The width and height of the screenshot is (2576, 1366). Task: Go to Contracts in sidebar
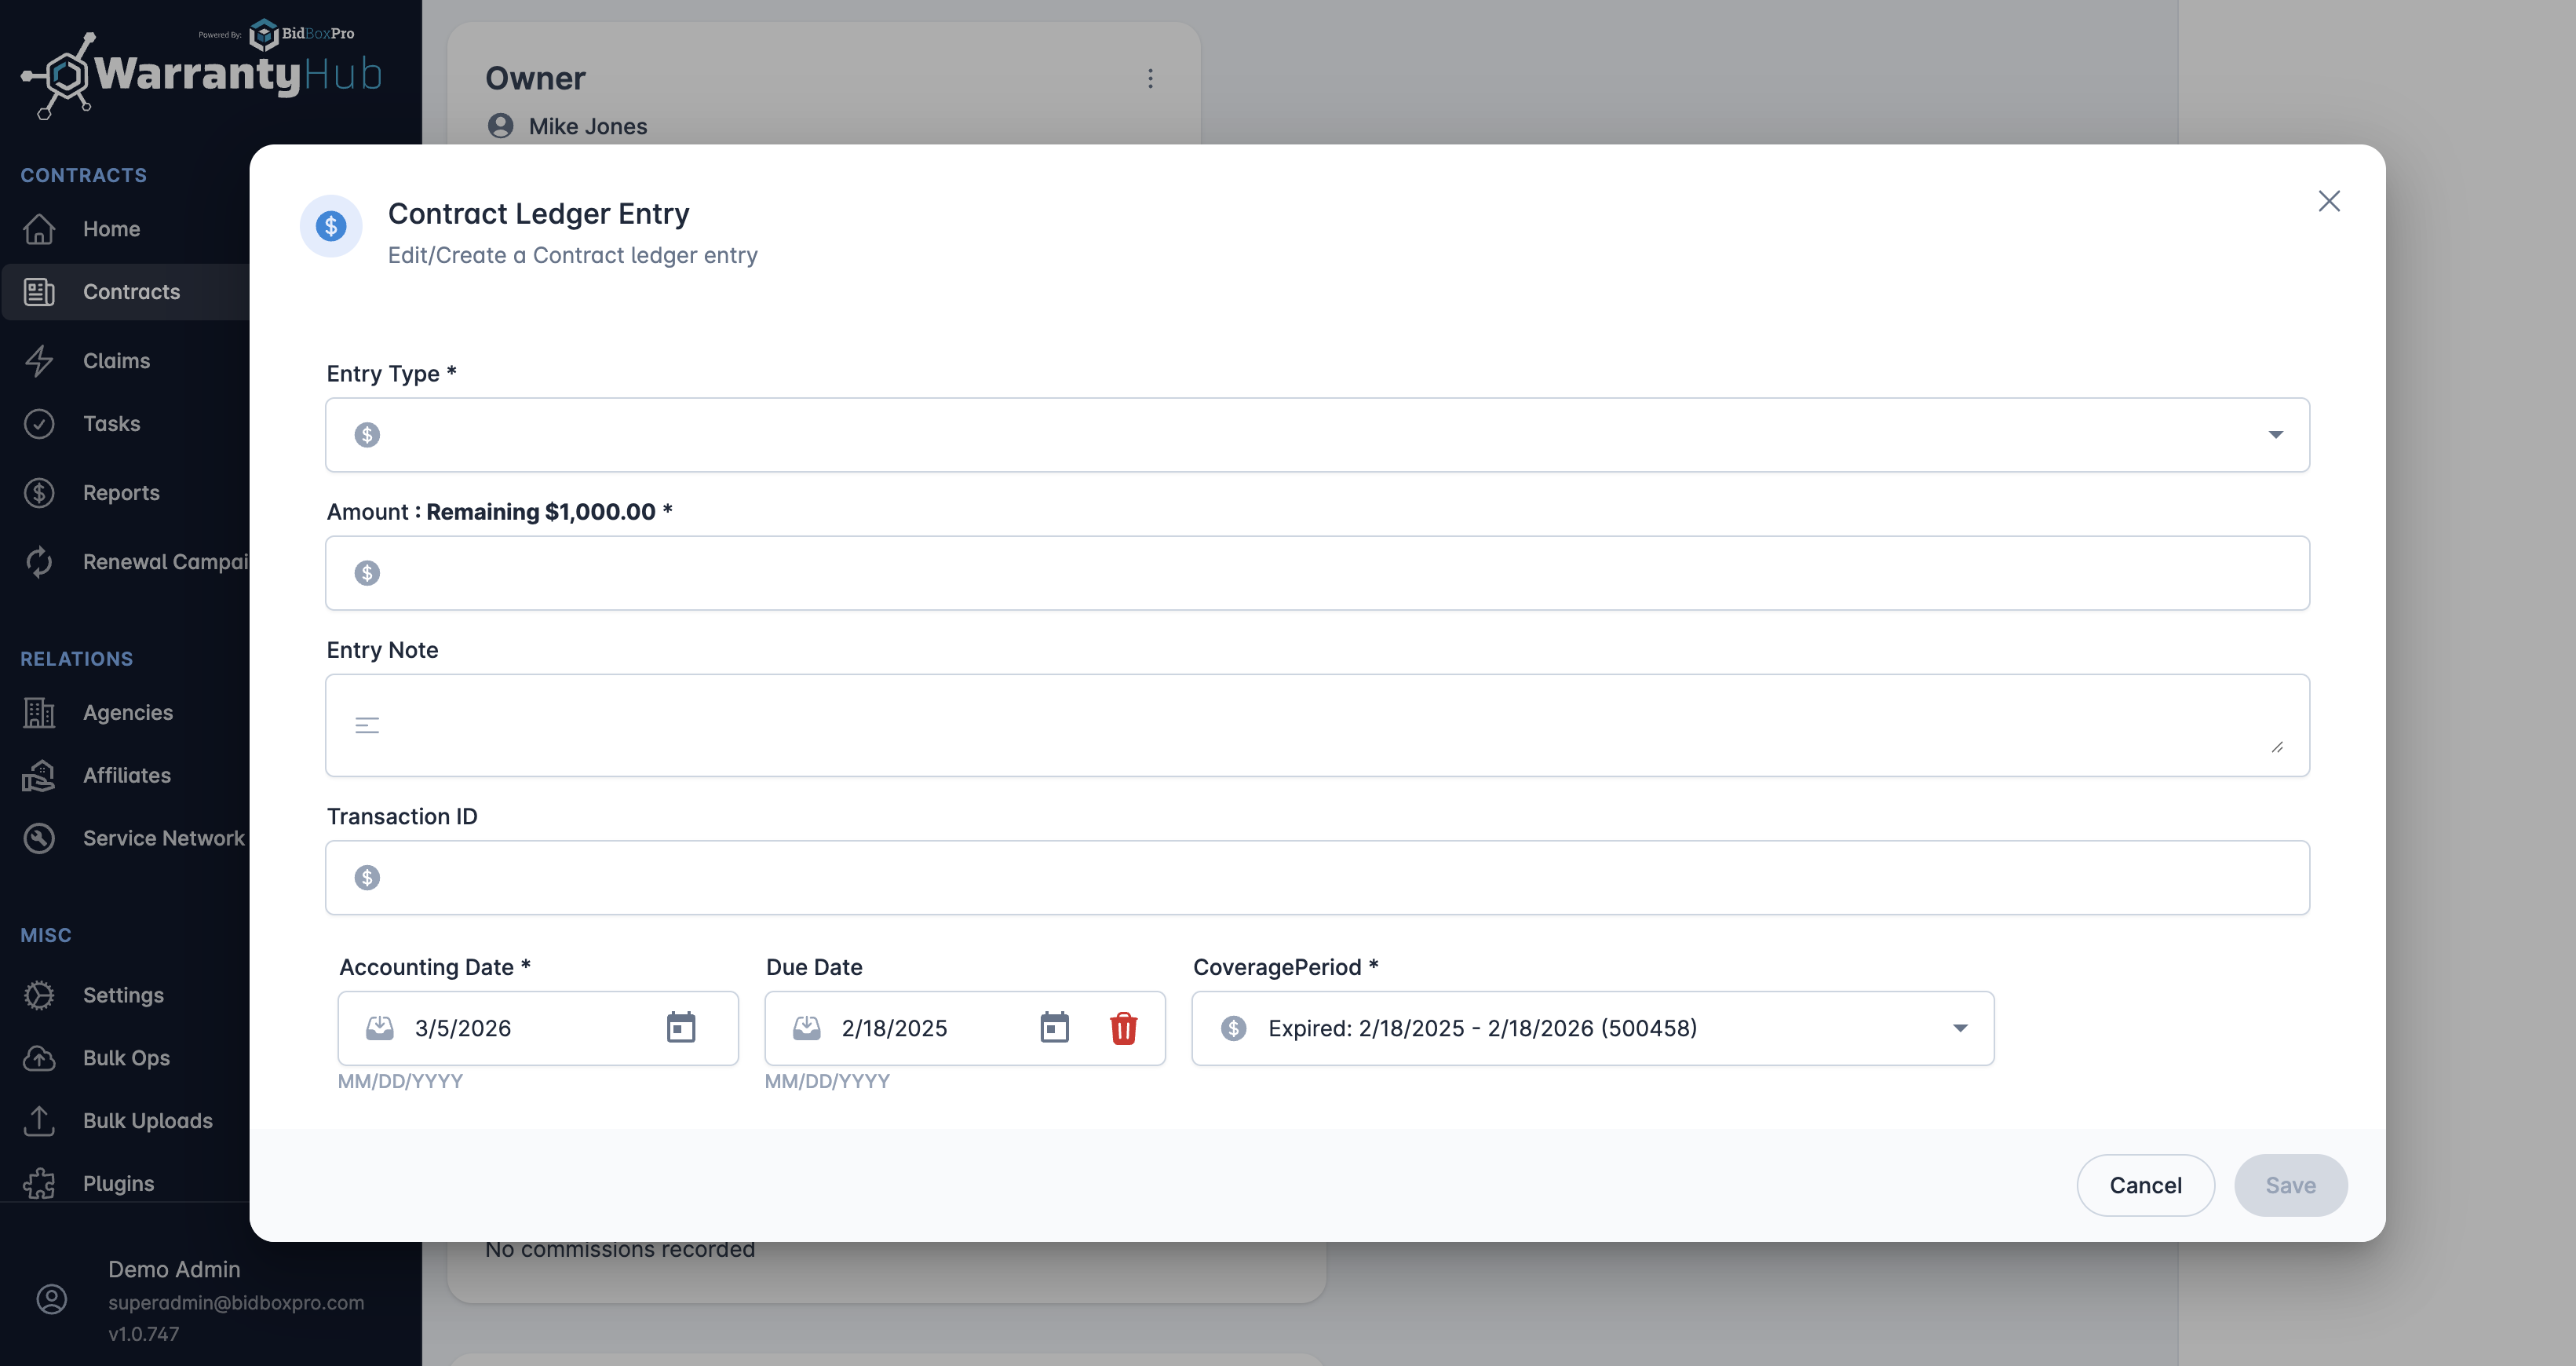tap(131, 292)
